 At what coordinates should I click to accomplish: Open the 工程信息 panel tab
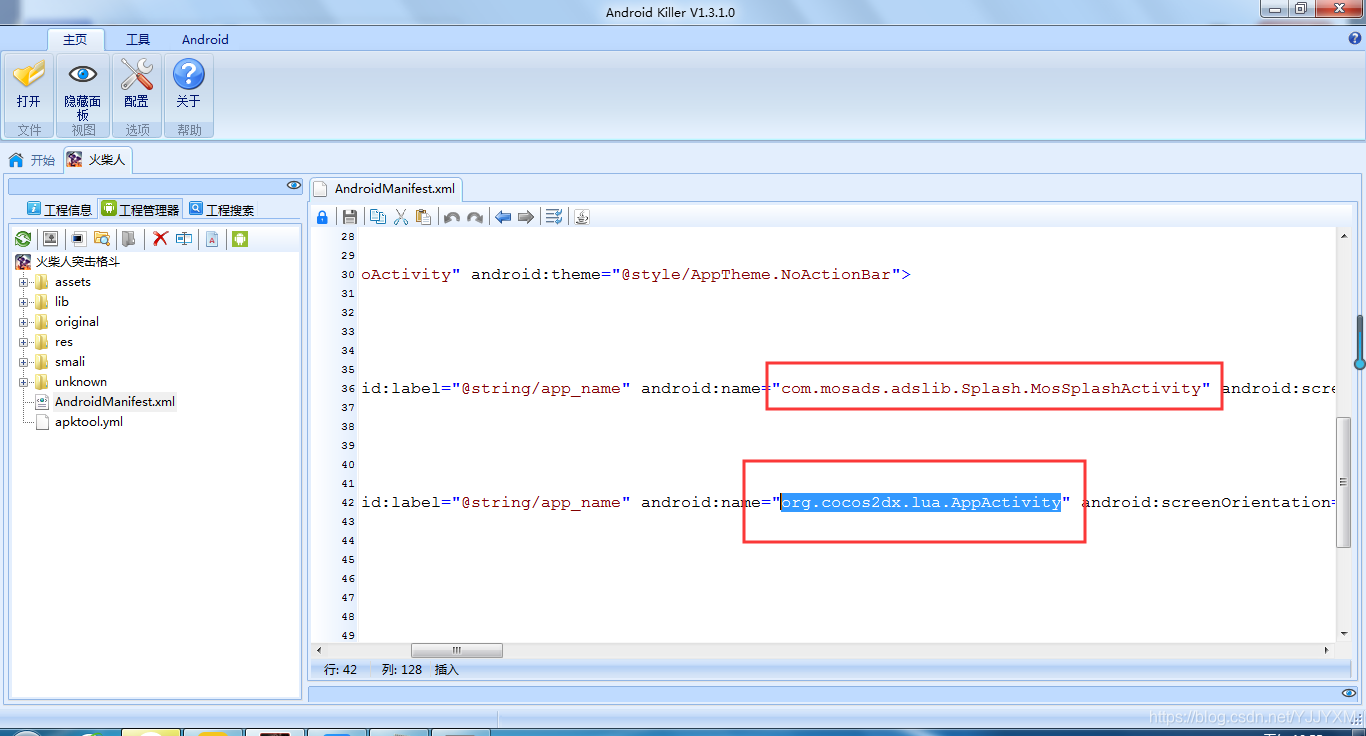pyautogui.click(x=59, y=209)
